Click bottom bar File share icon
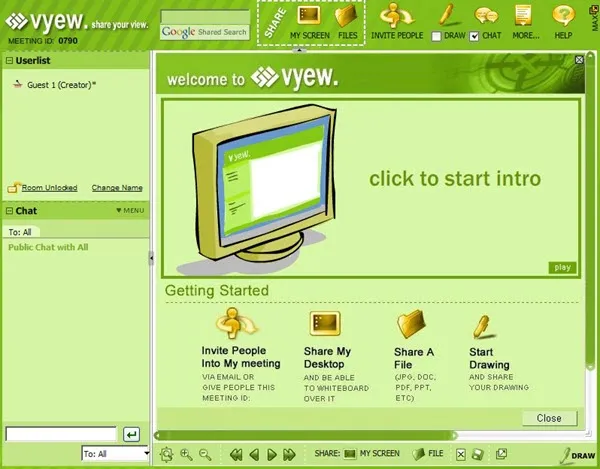Viewport: 600px width, 469px height. pos(419,454)
